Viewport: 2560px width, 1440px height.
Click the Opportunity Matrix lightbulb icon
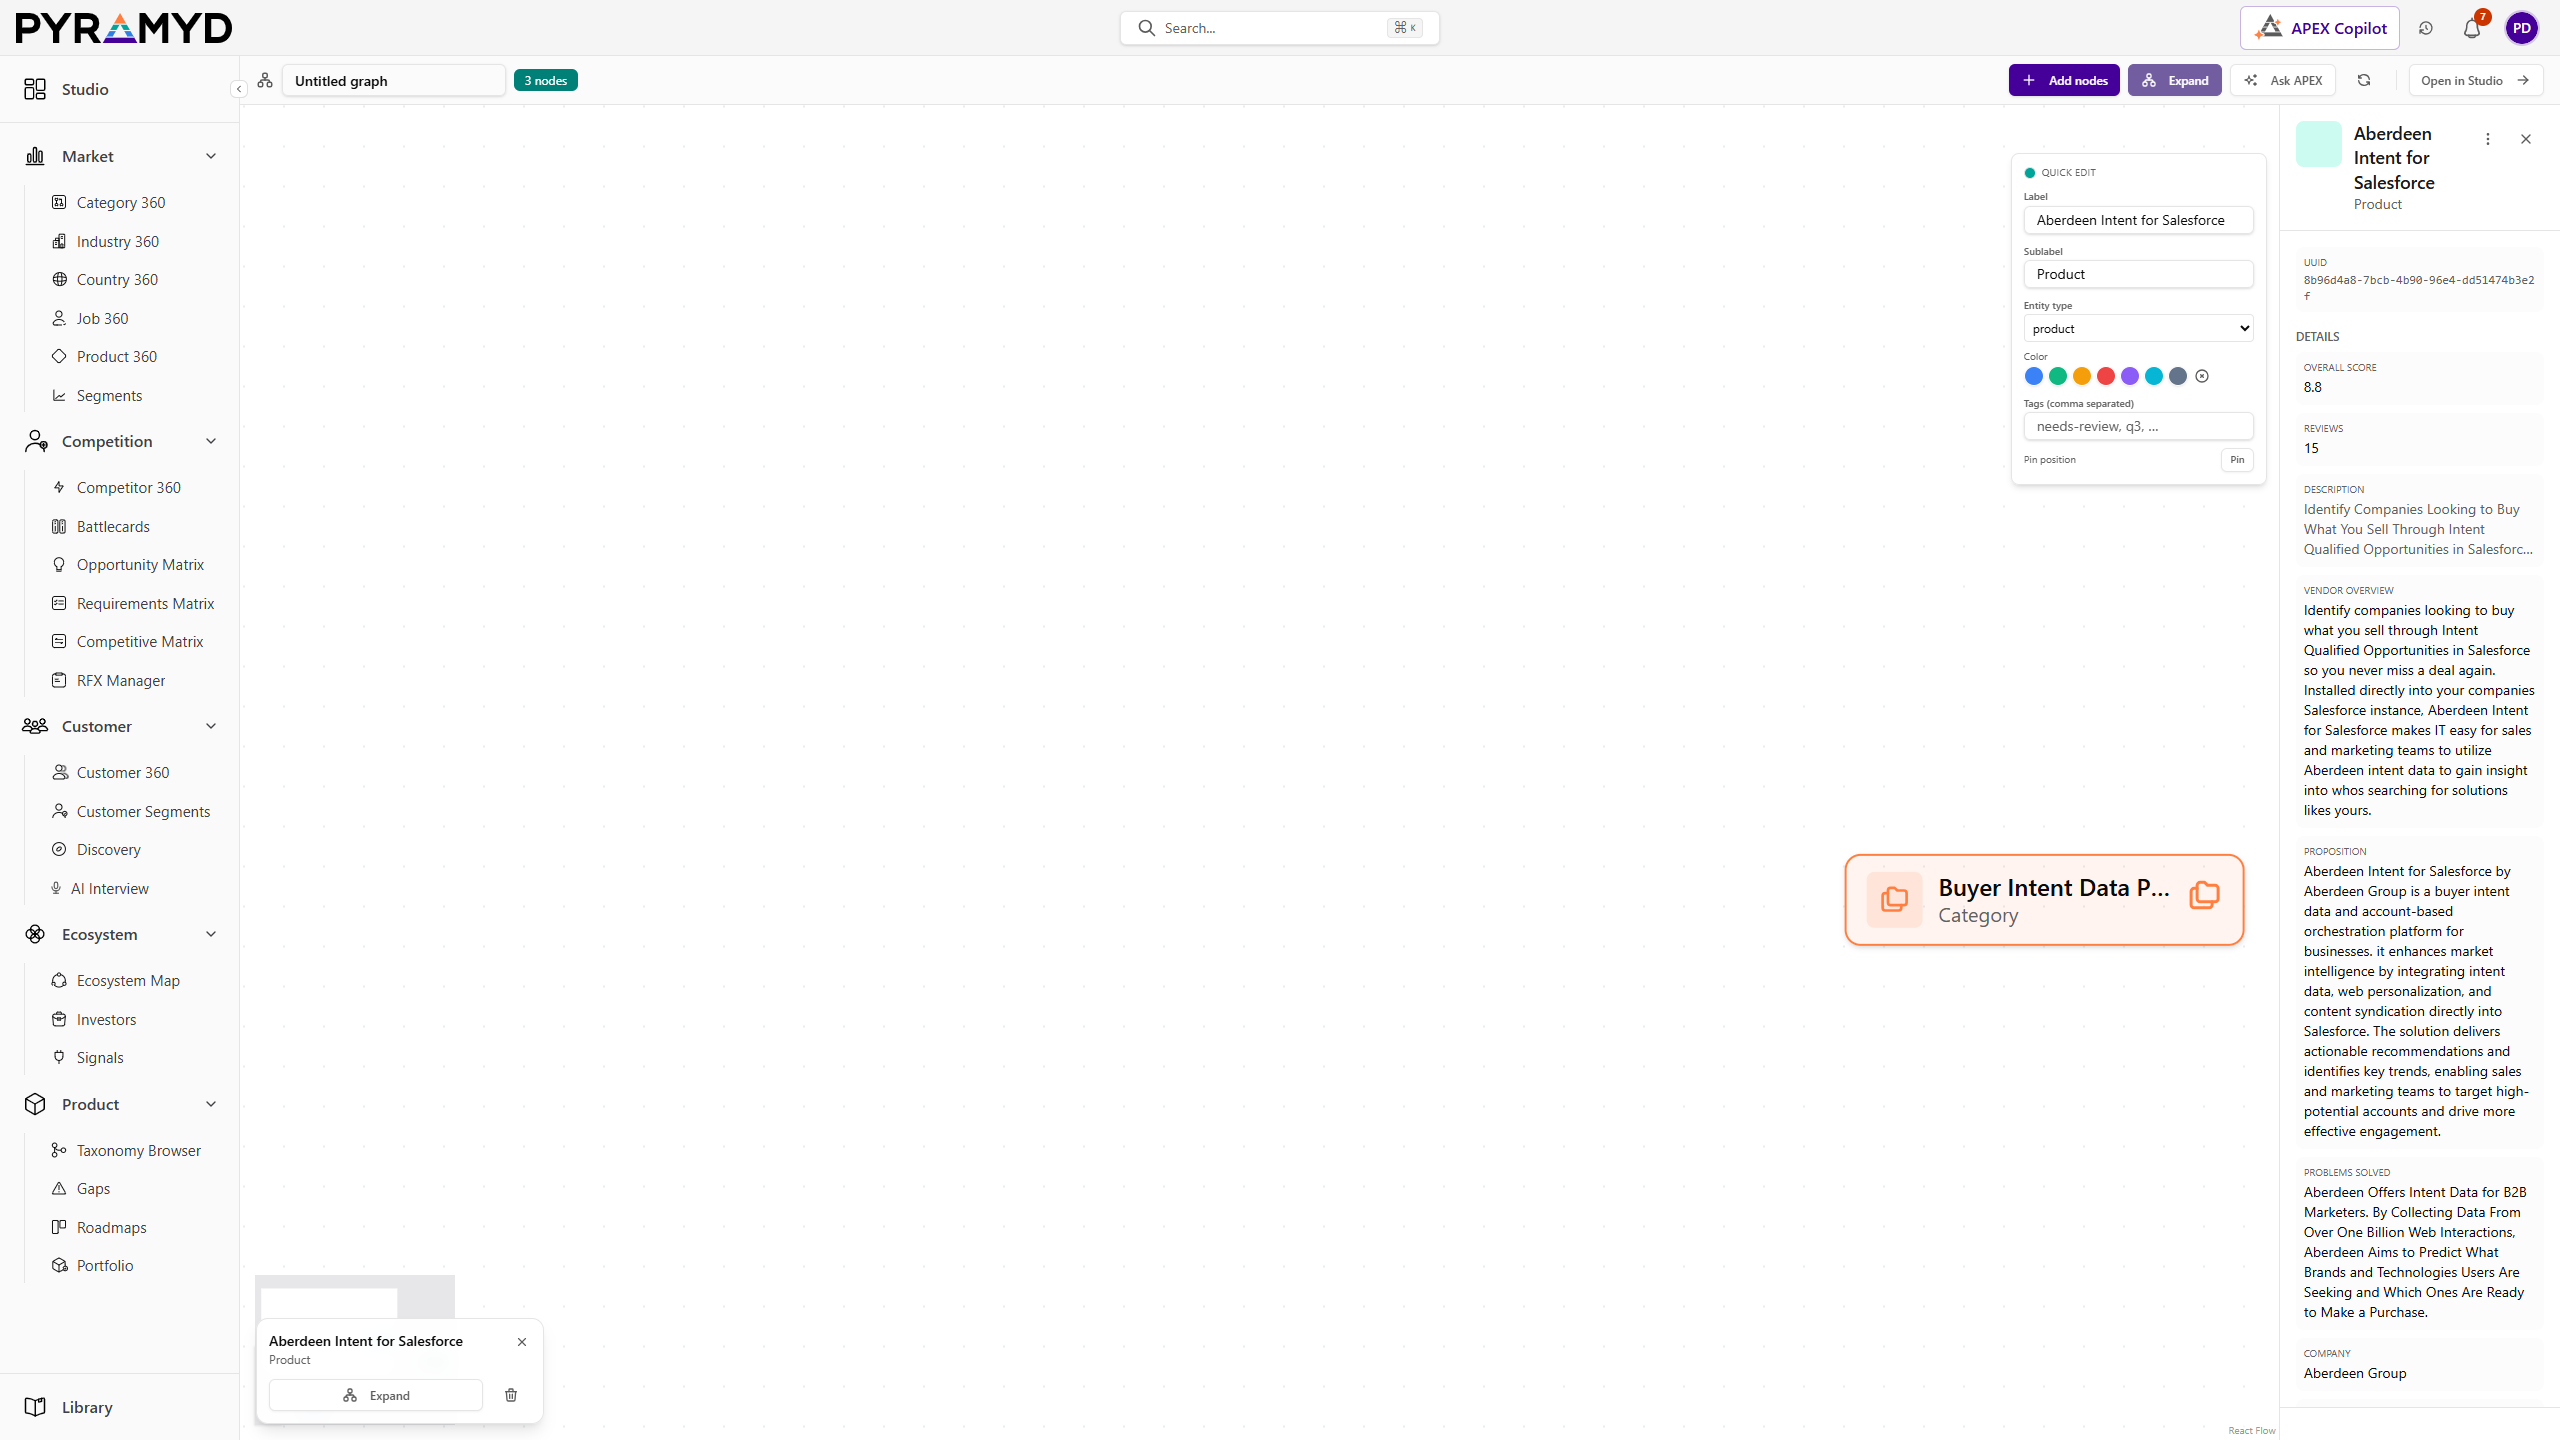59,565
